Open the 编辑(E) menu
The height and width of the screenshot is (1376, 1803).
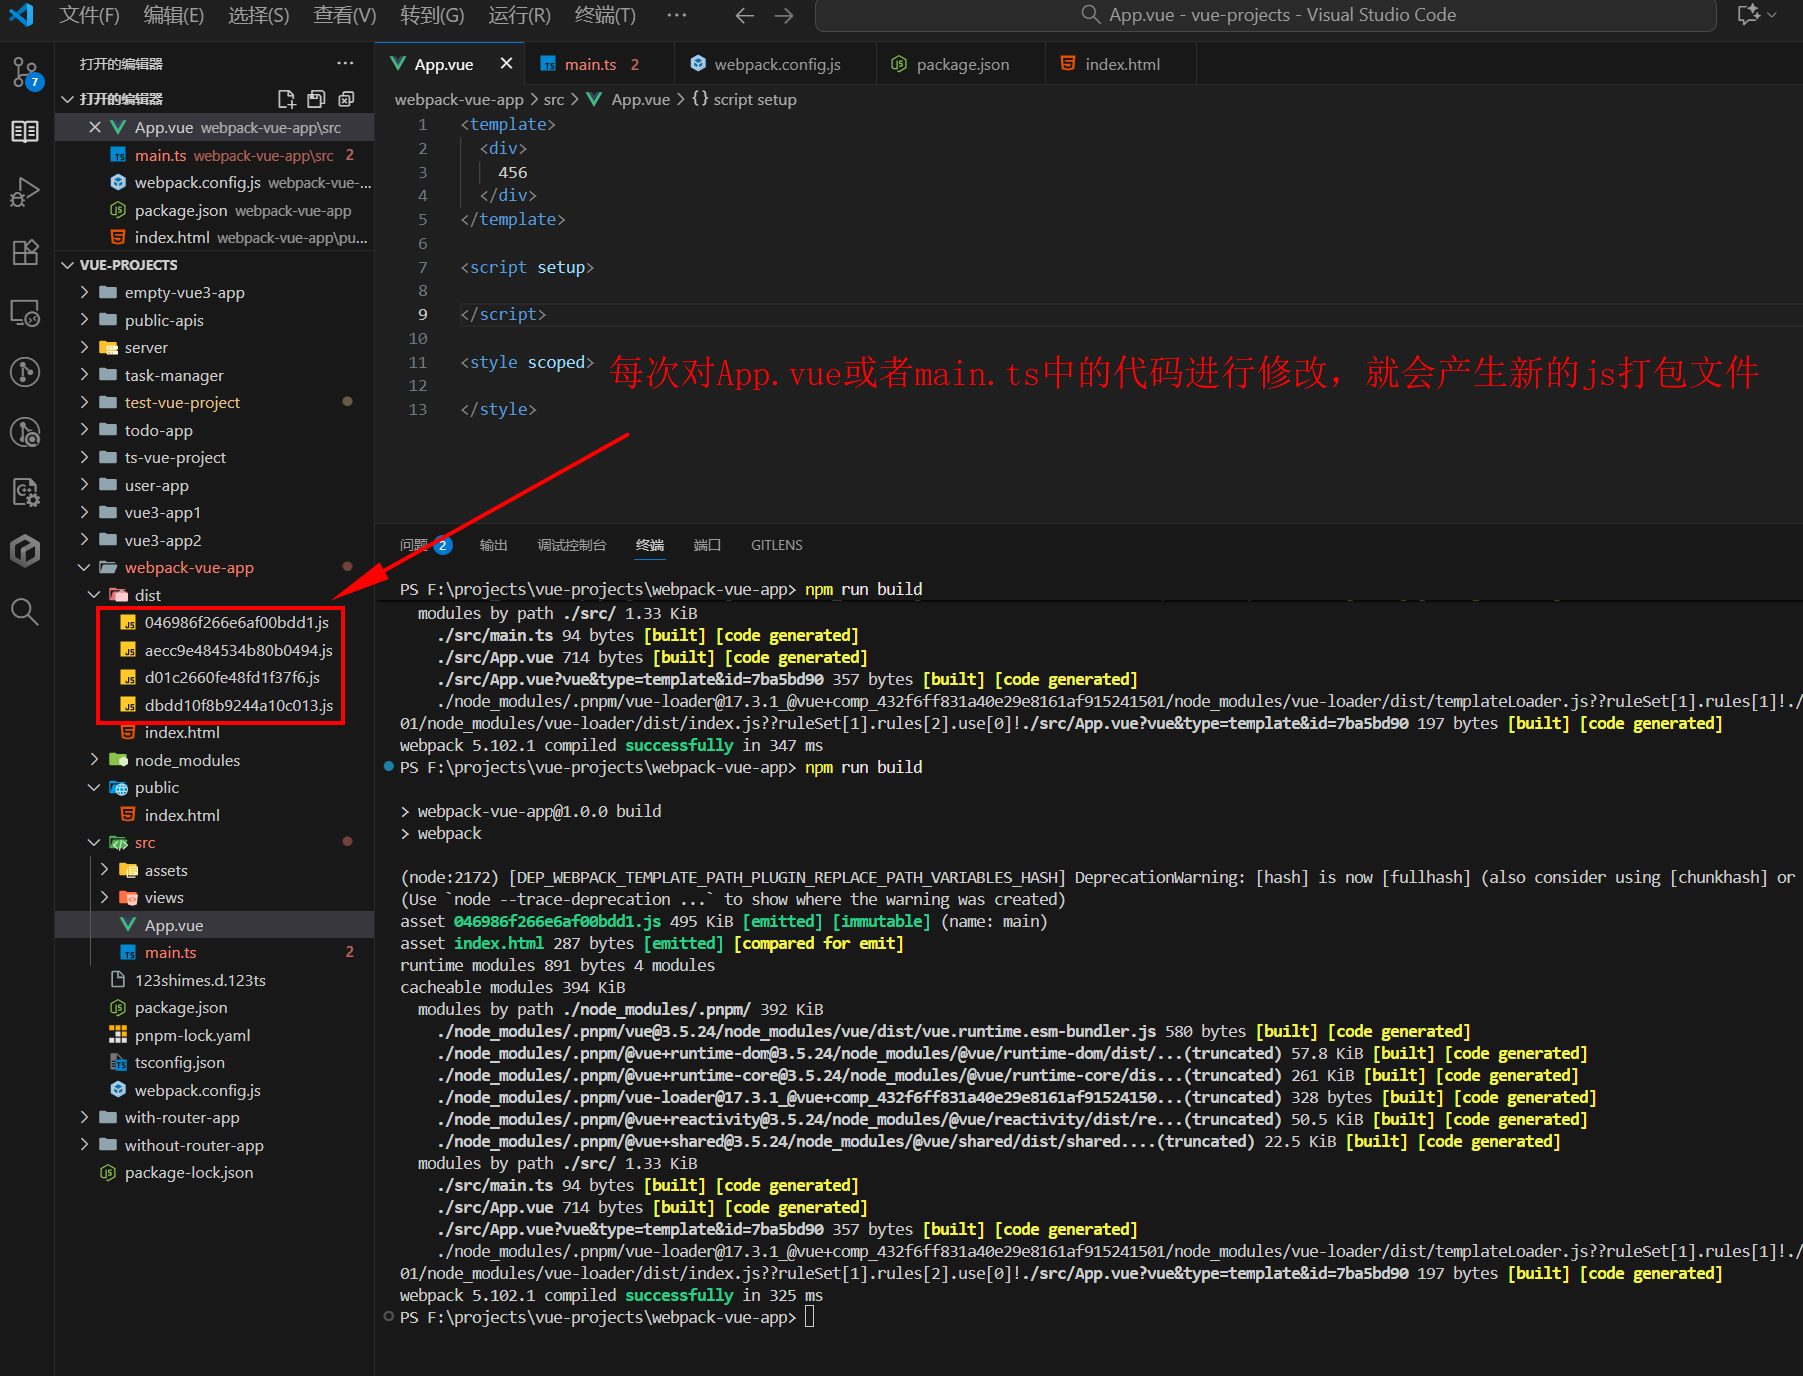coord(173,15)
